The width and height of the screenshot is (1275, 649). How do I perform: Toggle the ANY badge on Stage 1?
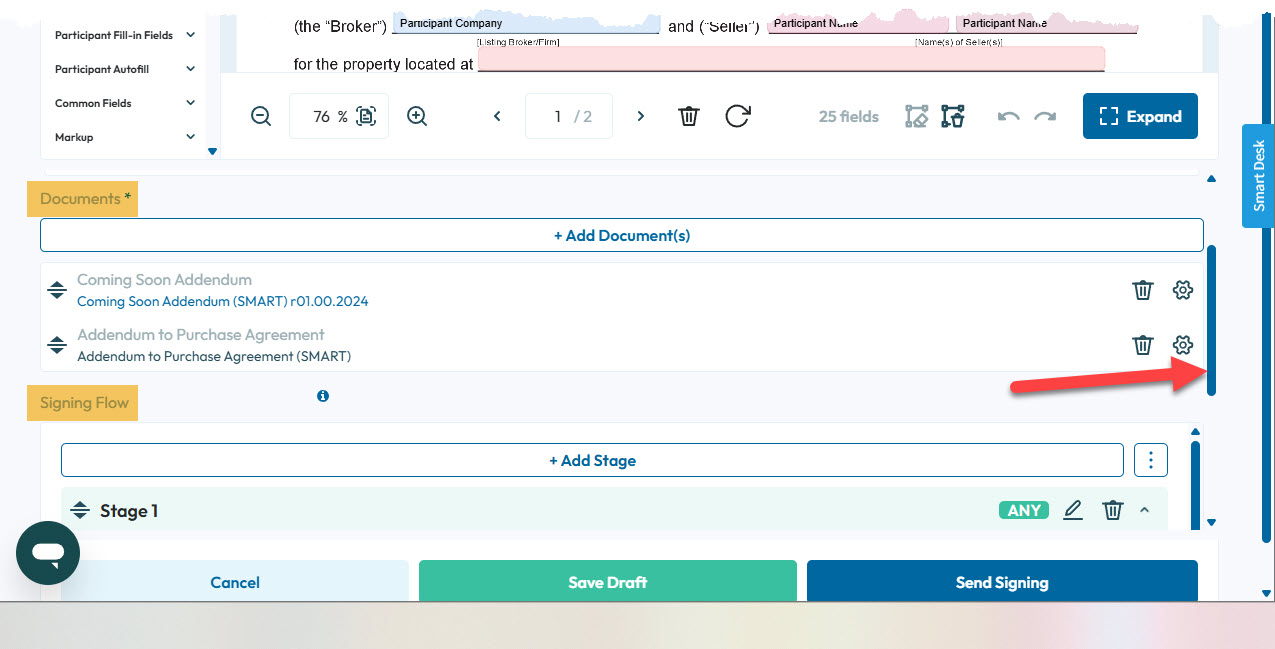pyautogui.click(x=1024, y=510)
